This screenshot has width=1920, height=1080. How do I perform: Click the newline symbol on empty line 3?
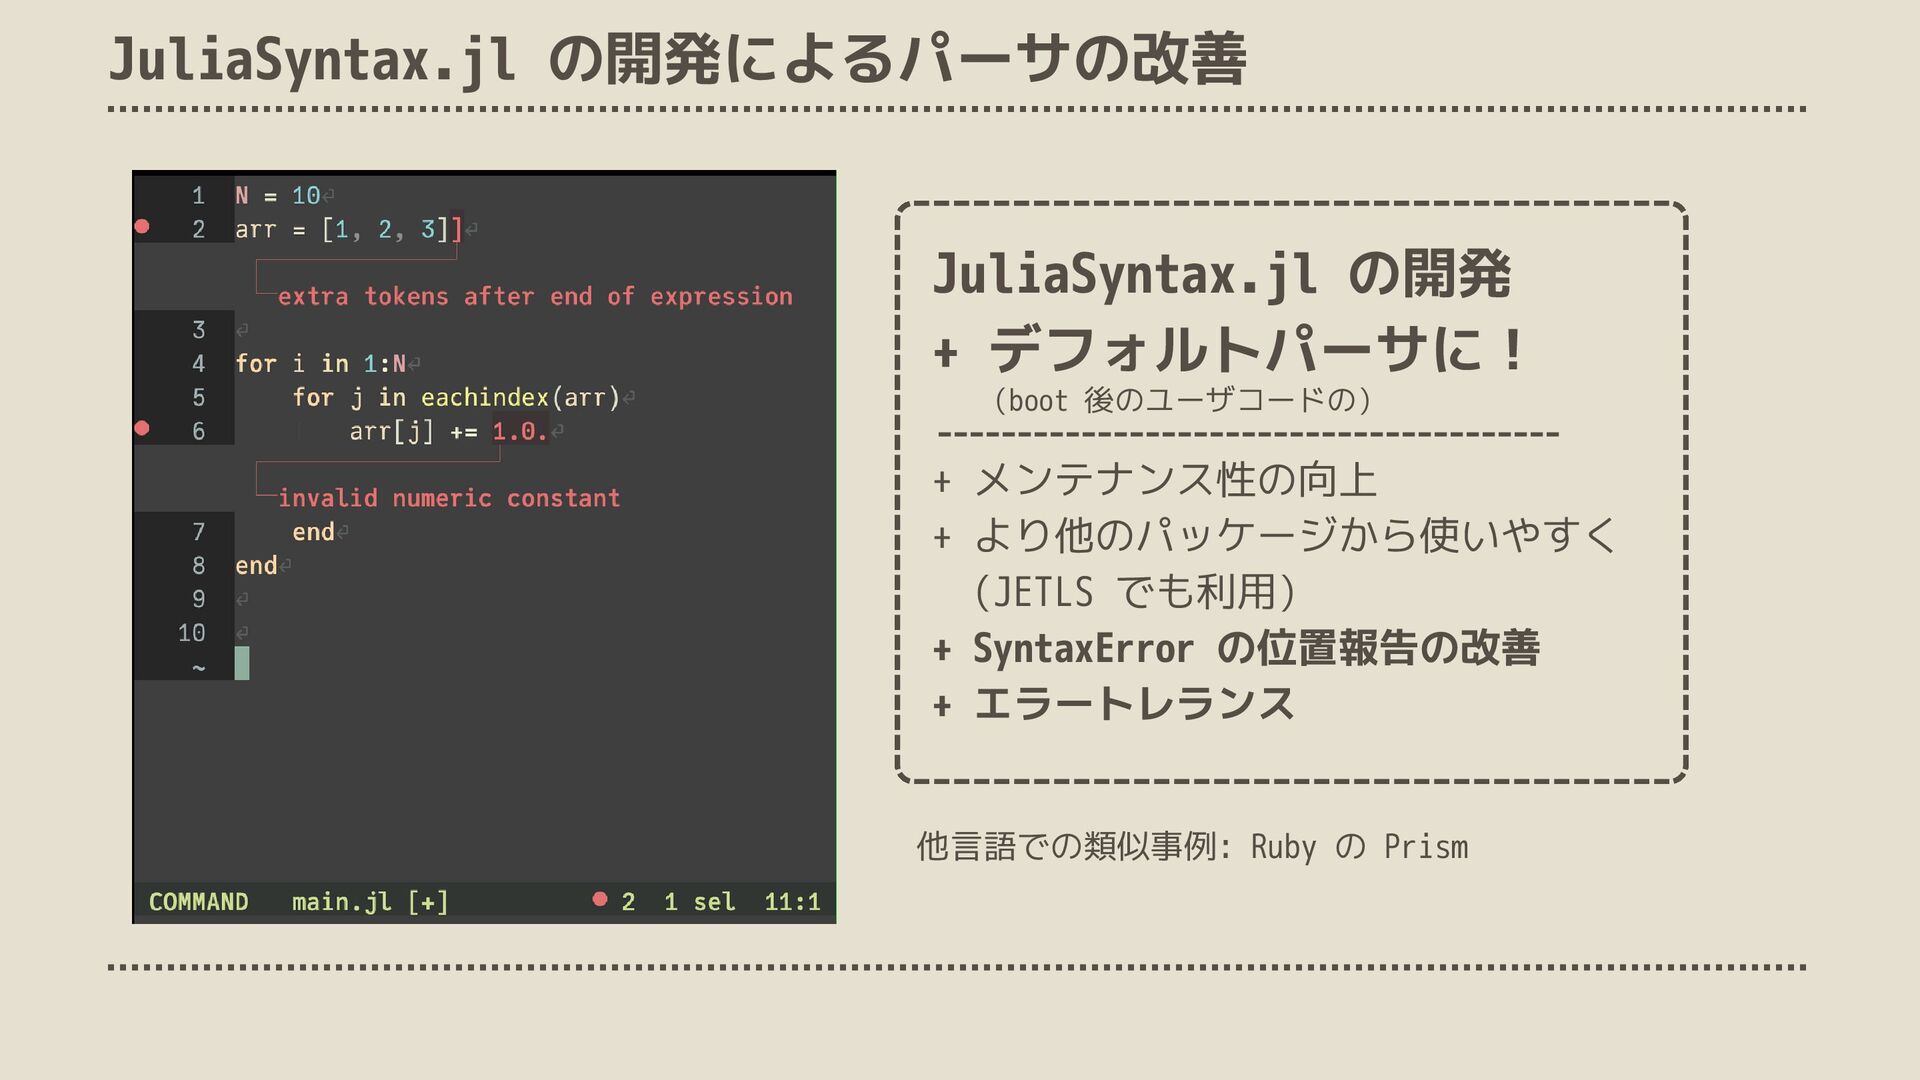[241, 330]
